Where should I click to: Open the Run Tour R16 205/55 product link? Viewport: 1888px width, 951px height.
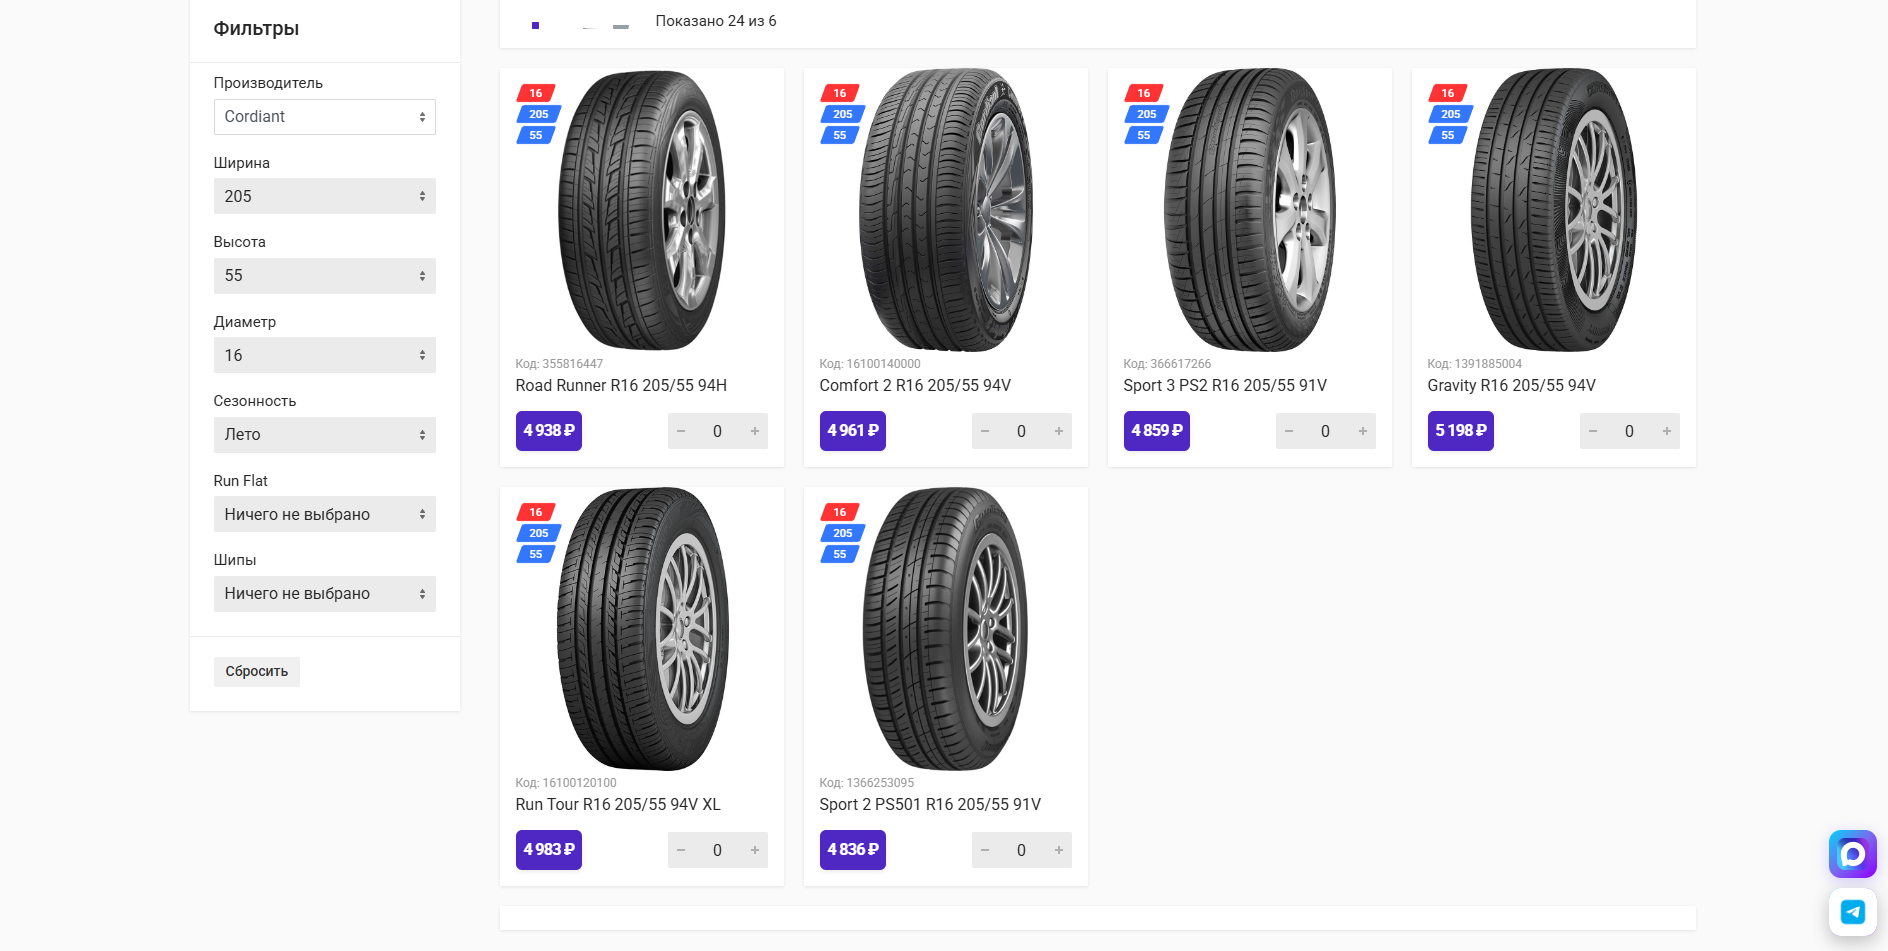coord(618,805)
